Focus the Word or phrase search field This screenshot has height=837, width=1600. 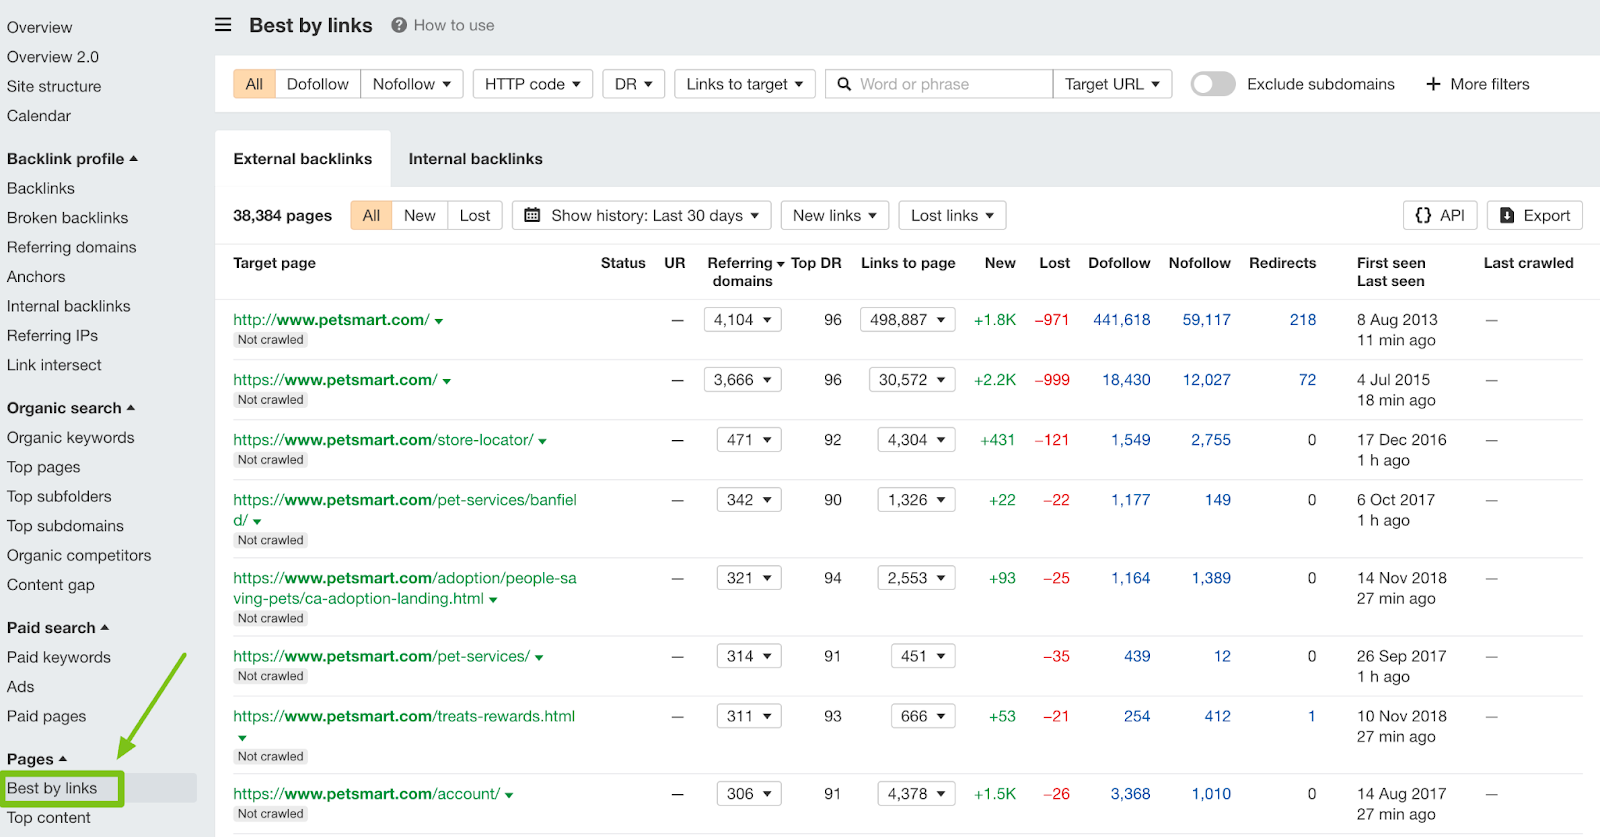(939, 84)
